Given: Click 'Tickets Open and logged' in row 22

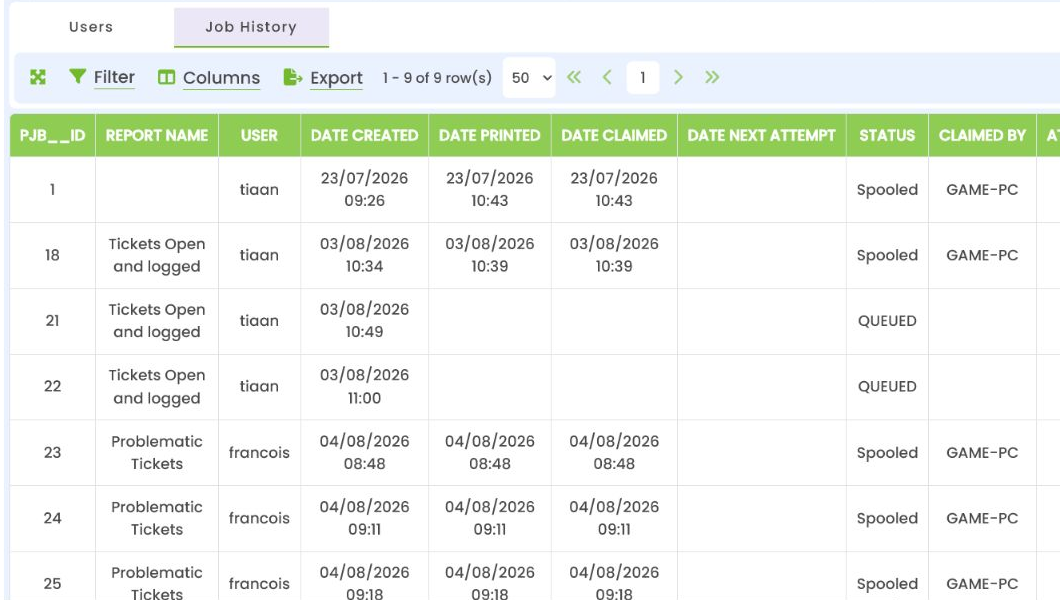Looking at the screenshot, I should tap(157, 386).
